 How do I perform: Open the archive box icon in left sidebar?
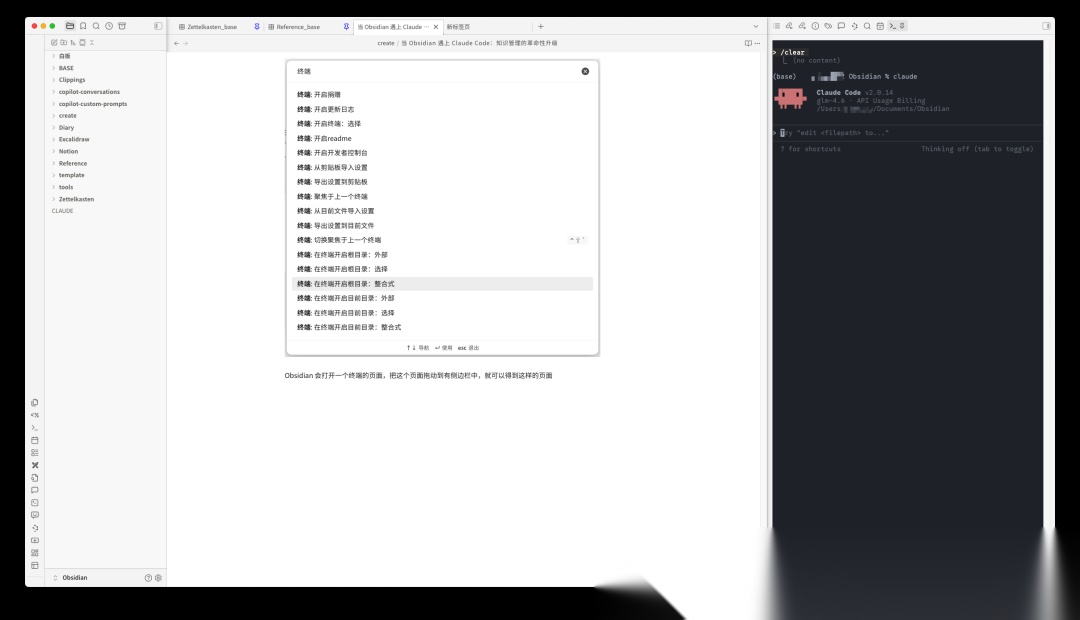[x=122, y=26]
